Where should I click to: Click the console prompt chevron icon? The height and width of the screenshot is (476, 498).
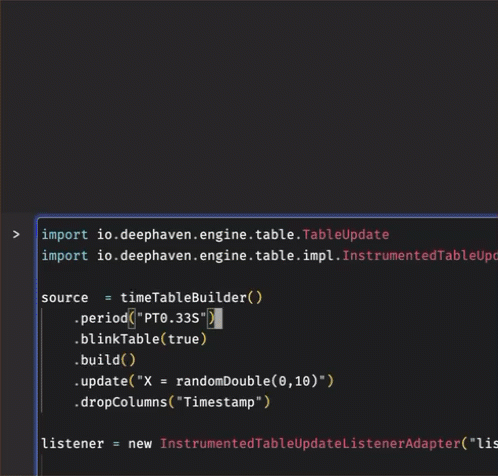point(16,235)
